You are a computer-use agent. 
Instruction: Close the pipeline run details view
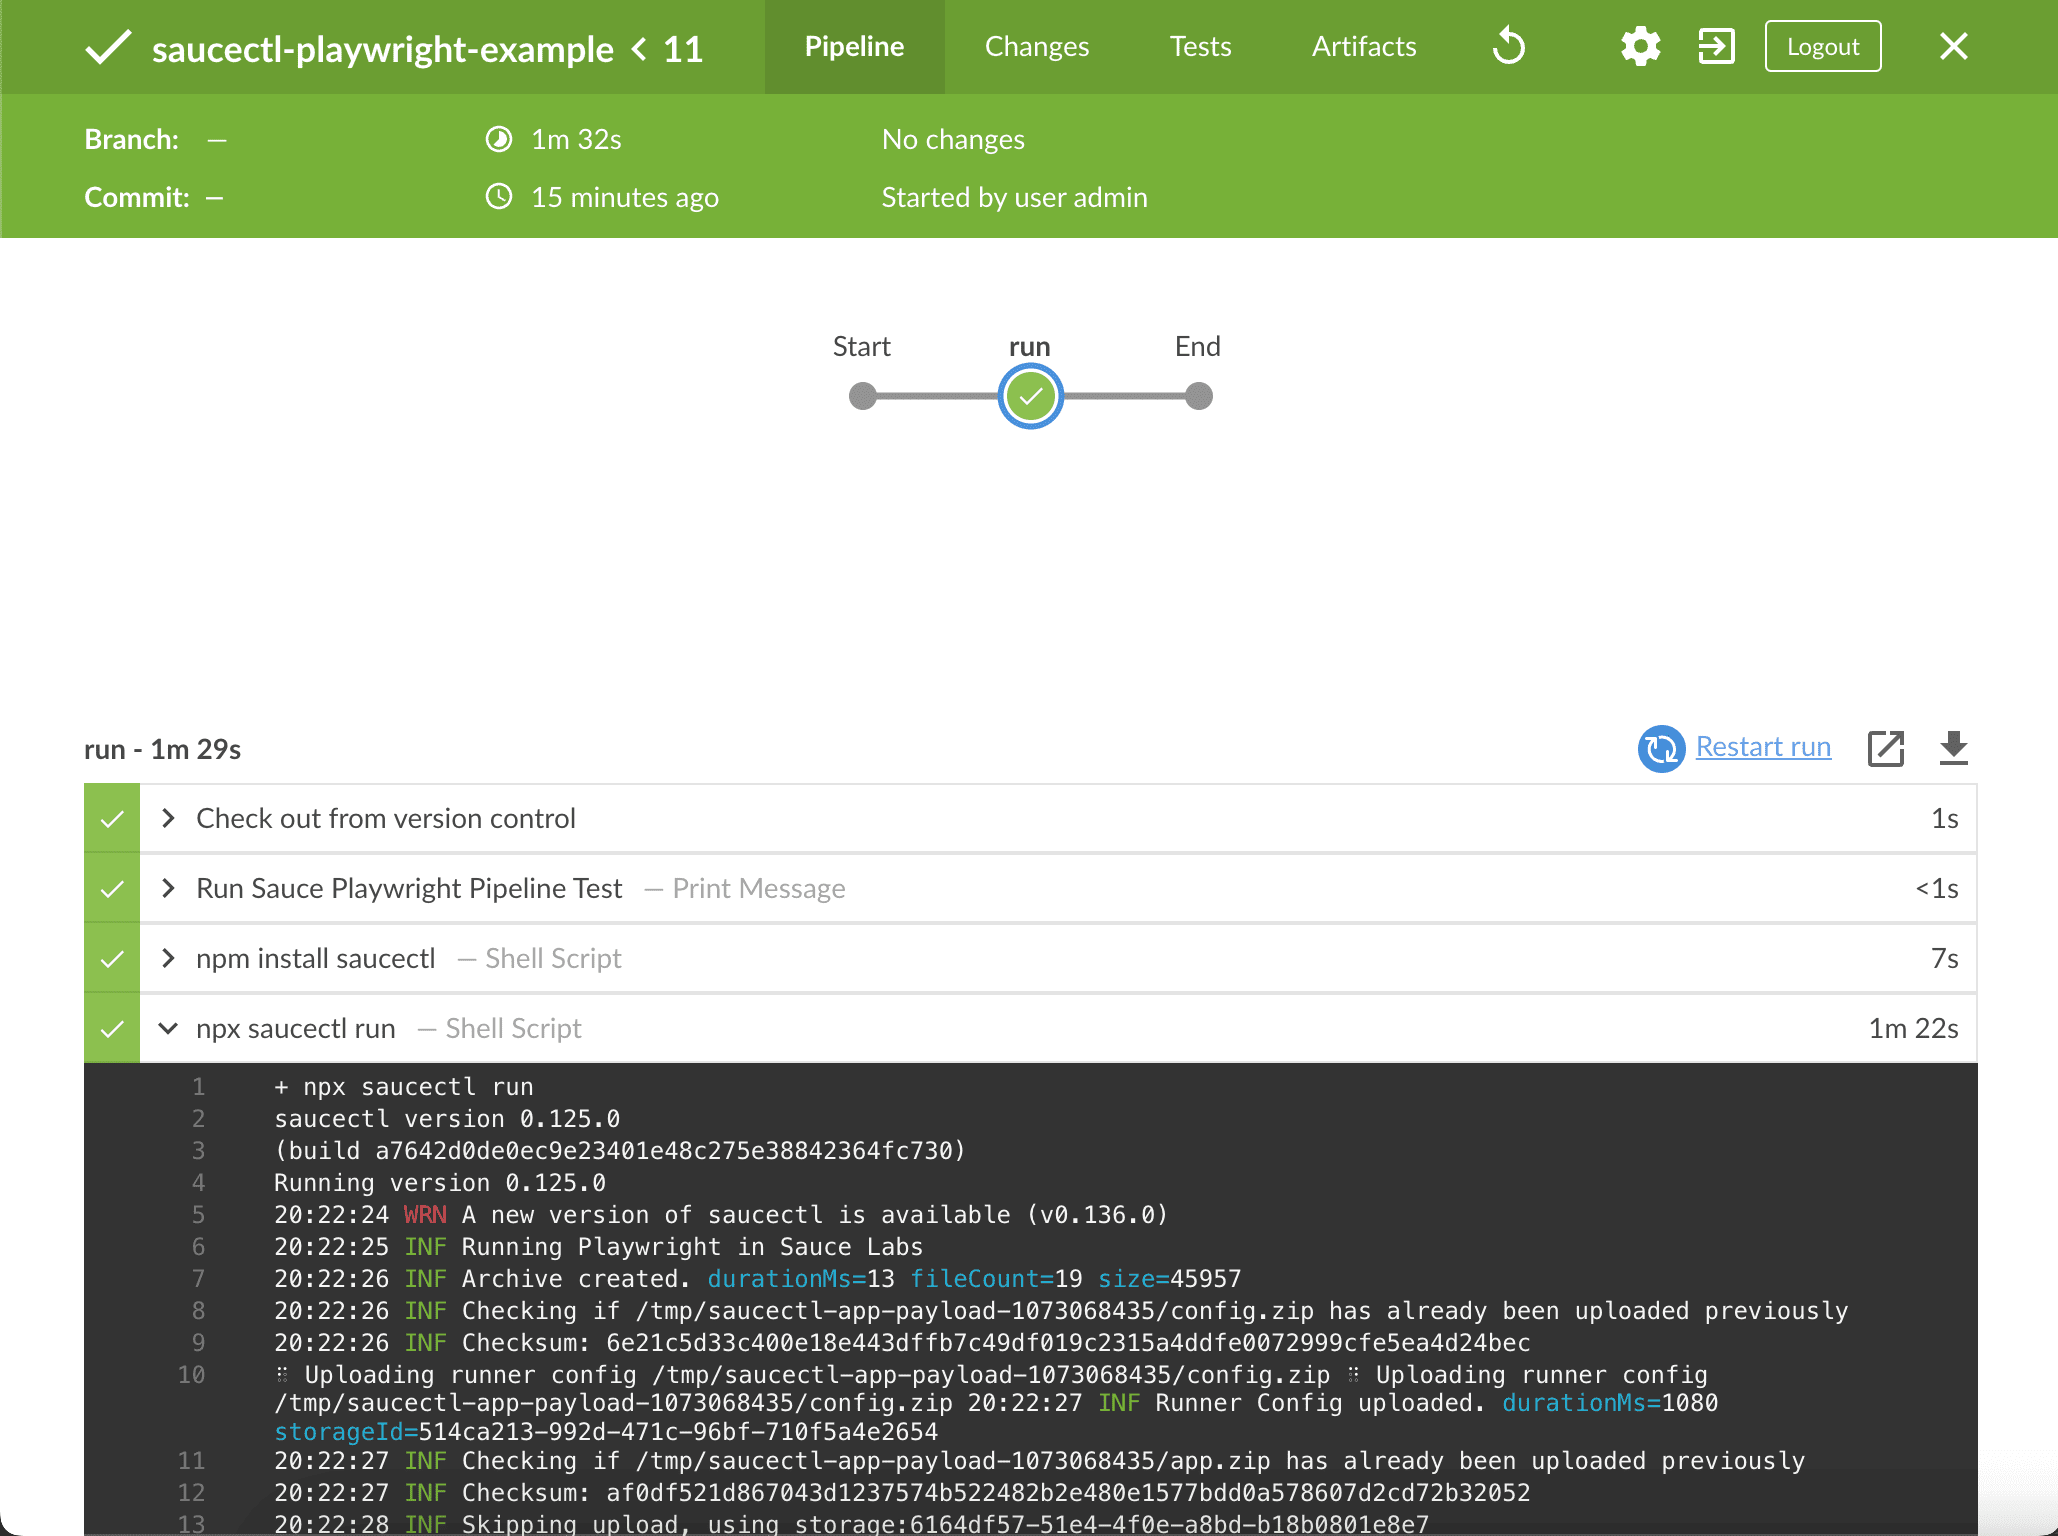coord(1953,47)
